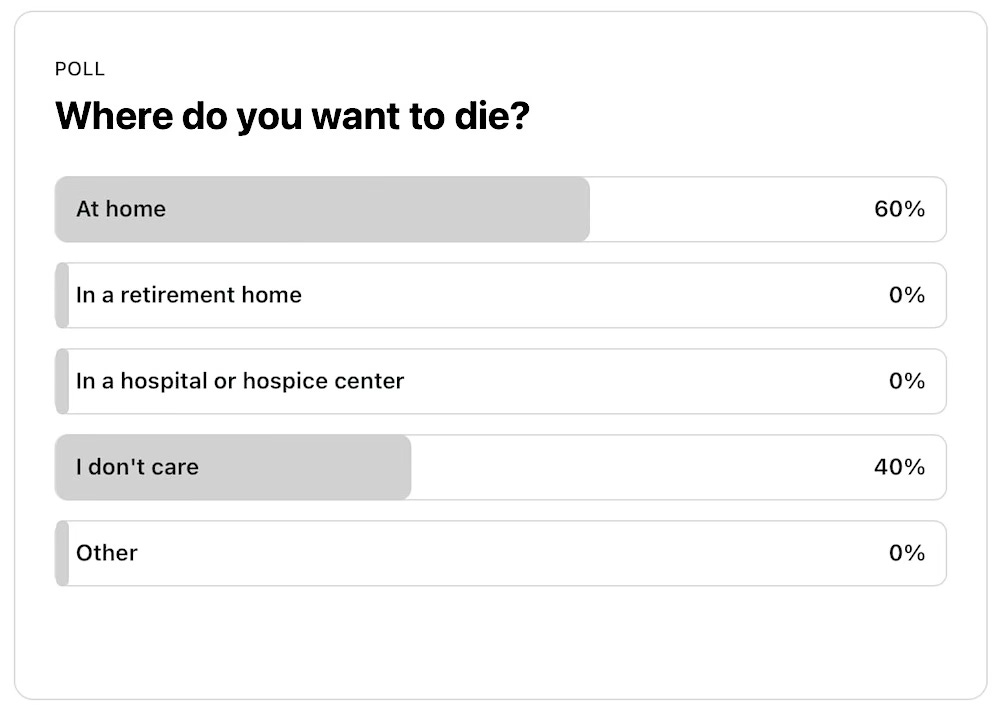Click the 'In a retirement home' label text
The image size is (1000, 714).
[x=188, y=295]
